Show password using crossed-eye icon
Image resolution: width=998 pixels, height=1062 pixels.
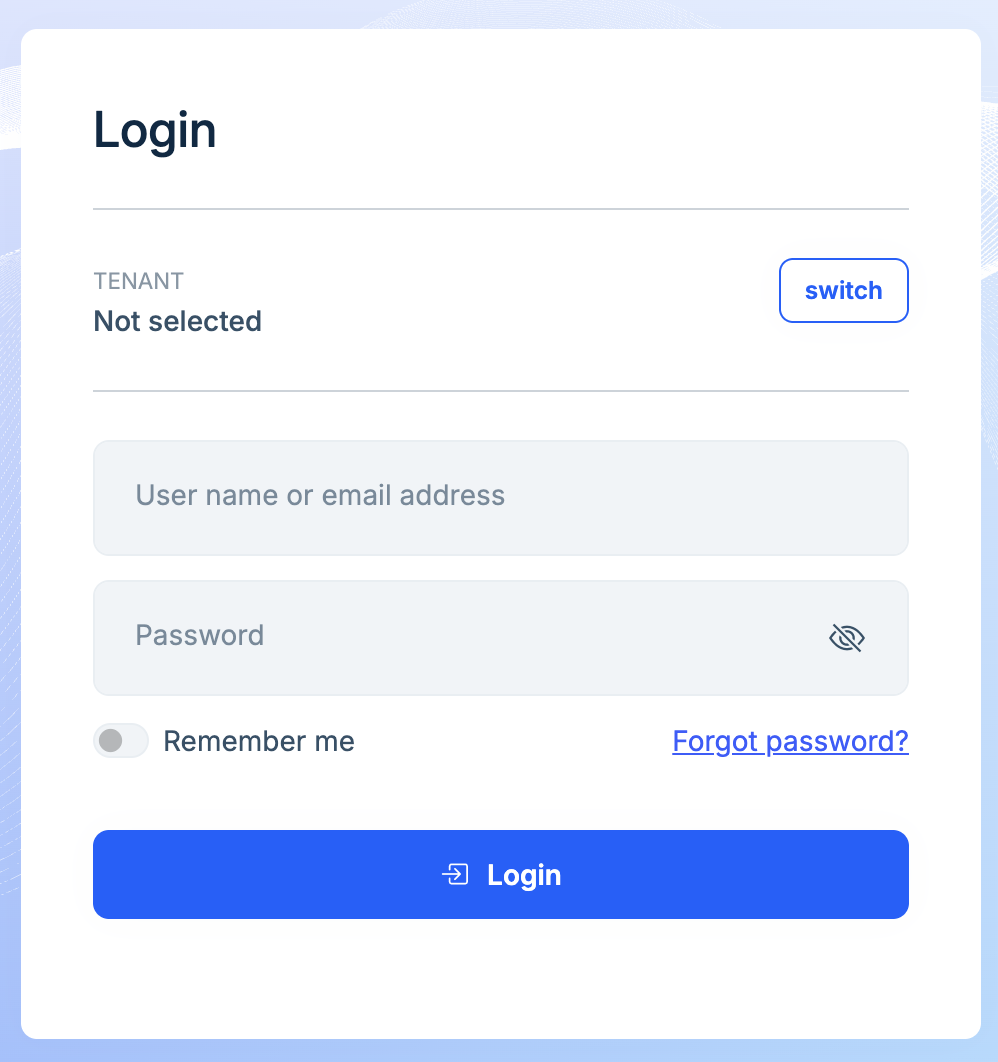[846, 638]
